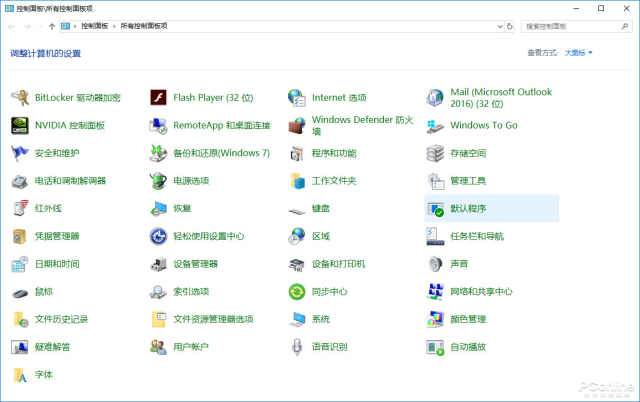Expand the address bar history dropdown arrow

point(500,26)
